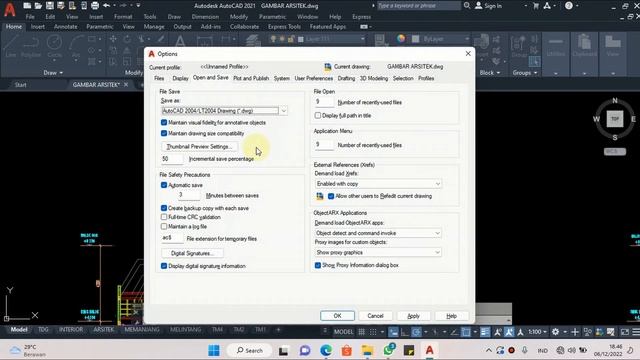Open WhatsApp from the taskbar
The height and width of the screenshot is (360, 640).
point(389,350)
